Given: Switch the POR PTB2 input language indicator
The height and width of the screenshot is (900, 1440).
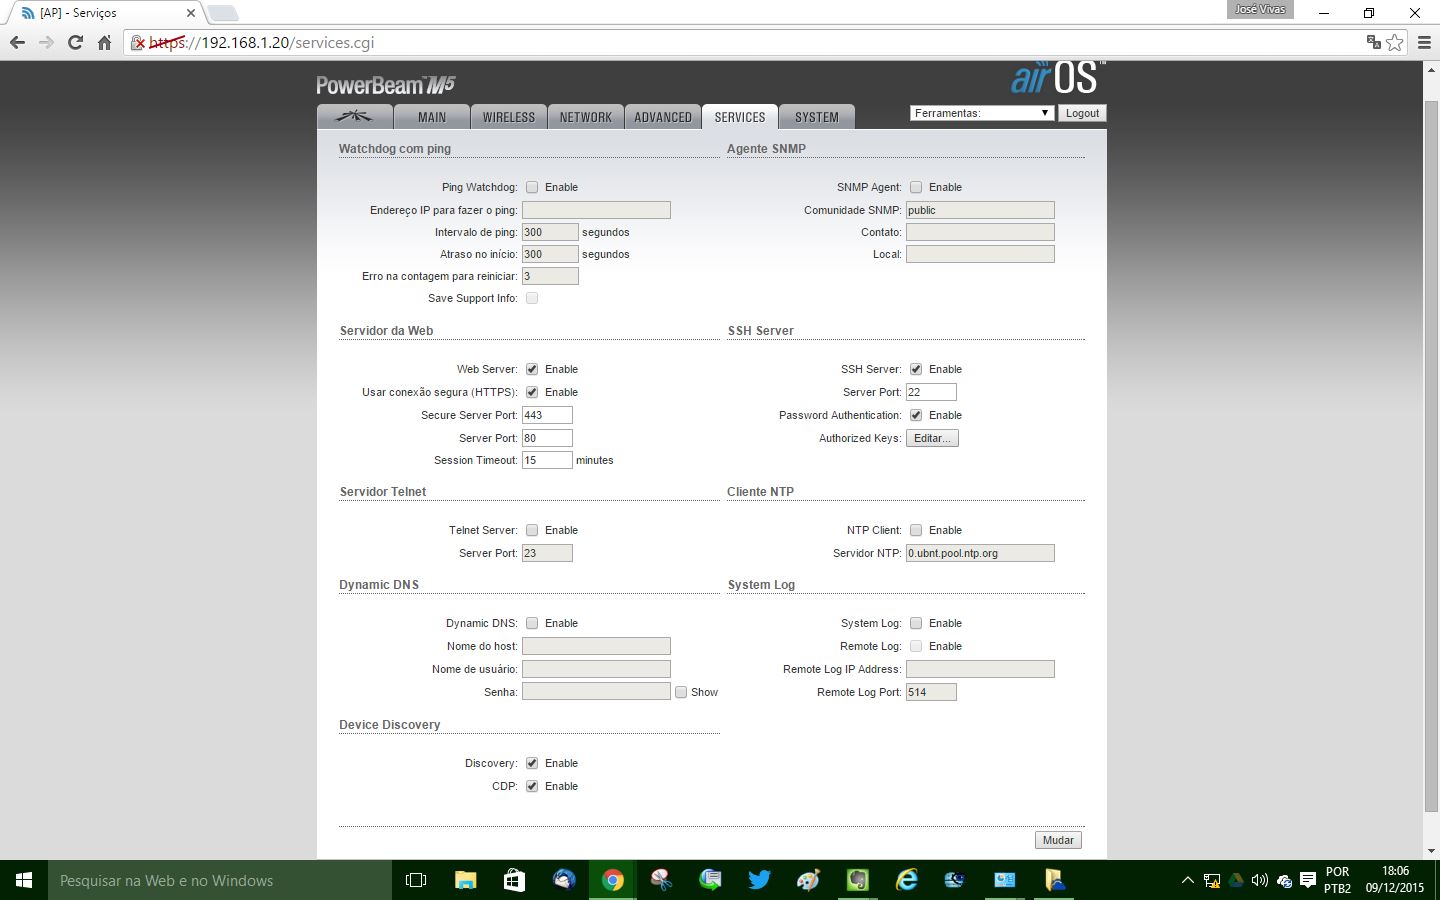Looking at the screenshot, I should tap(1337, 880).
